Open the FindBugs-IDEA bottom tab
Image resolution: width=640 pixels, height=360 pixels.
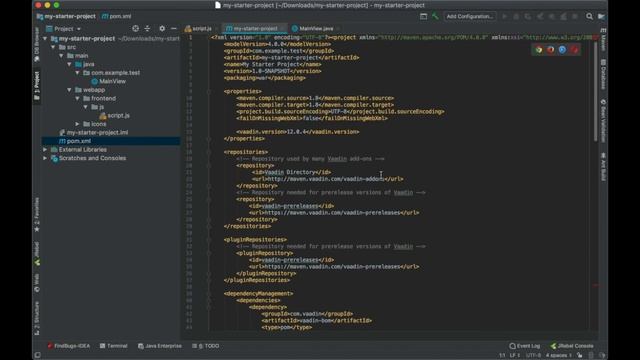click(68, 346)
